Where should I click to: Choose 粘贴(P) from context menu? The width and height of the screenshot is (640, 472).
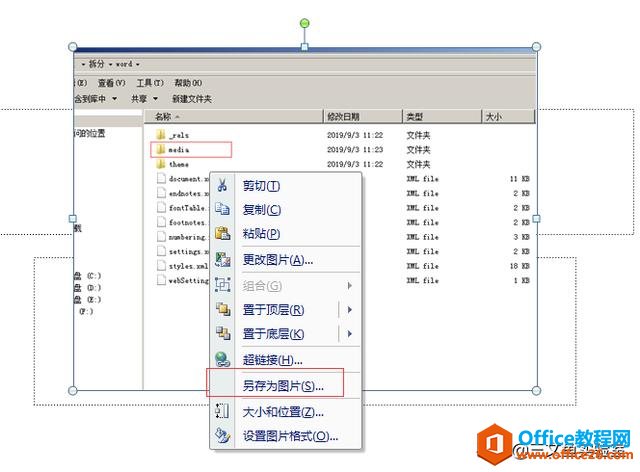click(261, 234)
